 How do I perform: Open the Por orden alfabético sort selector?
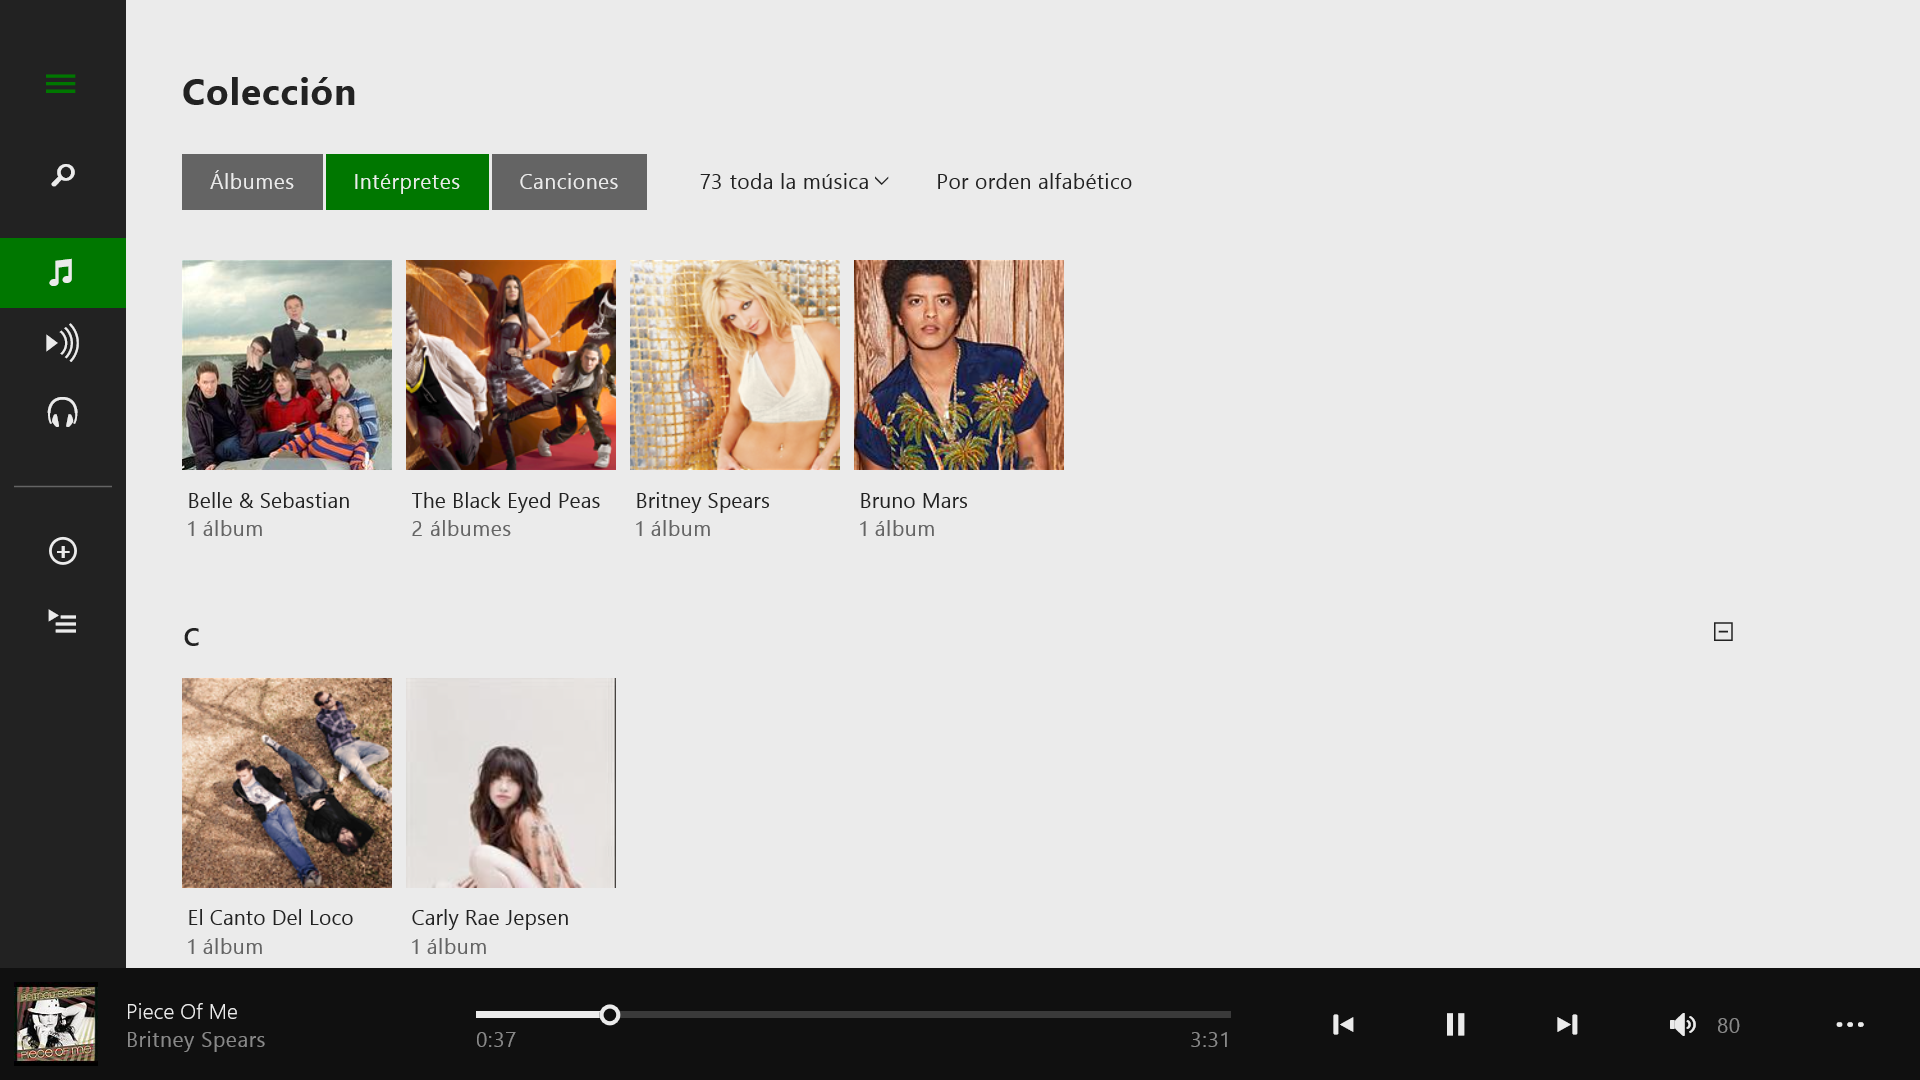(x=1033, y=182)
